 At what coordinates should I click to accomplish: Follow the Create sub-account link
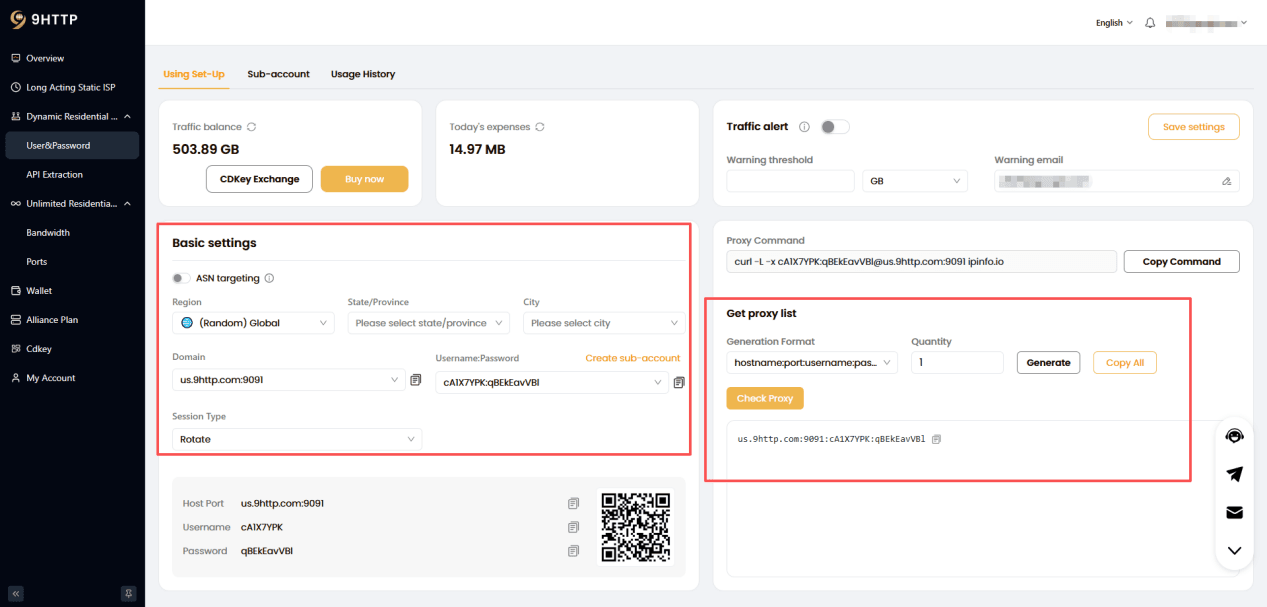click(x=632, y=358)
